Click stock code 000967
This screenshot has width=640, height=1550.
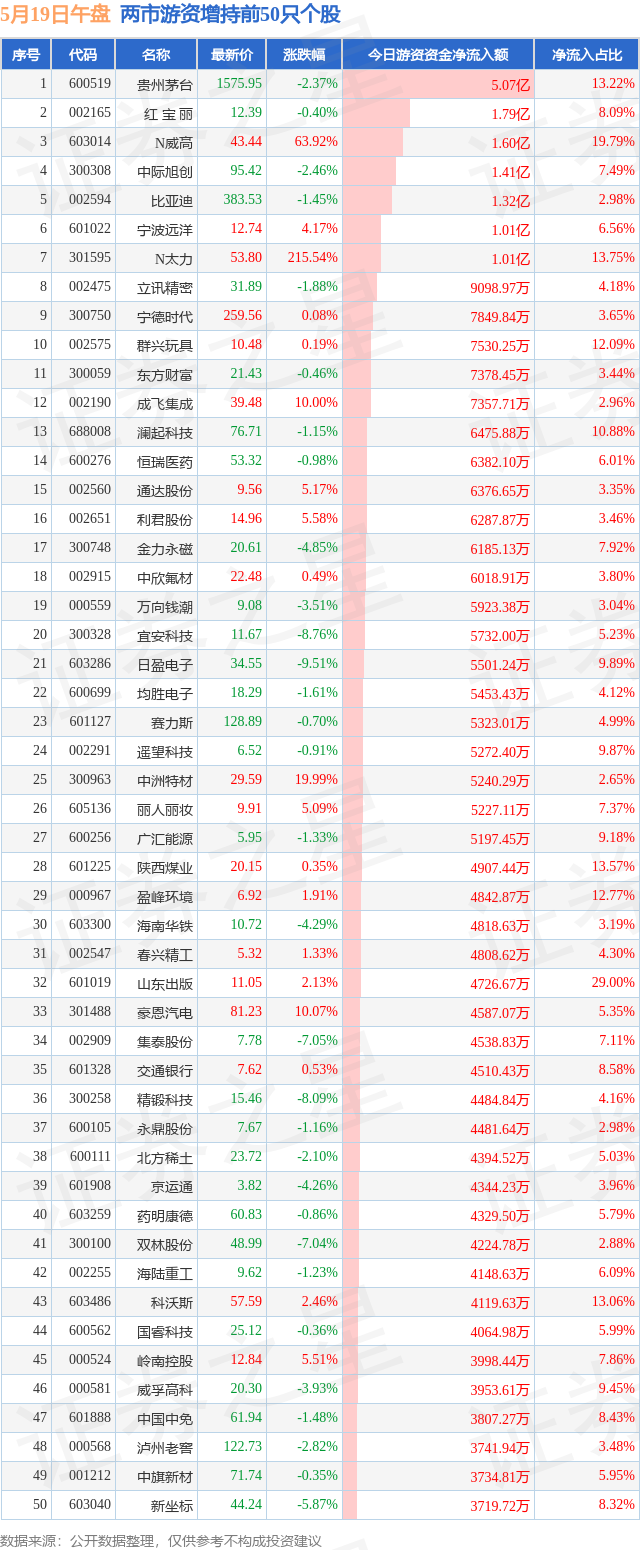pyautogui.click(x=89, y=896)
